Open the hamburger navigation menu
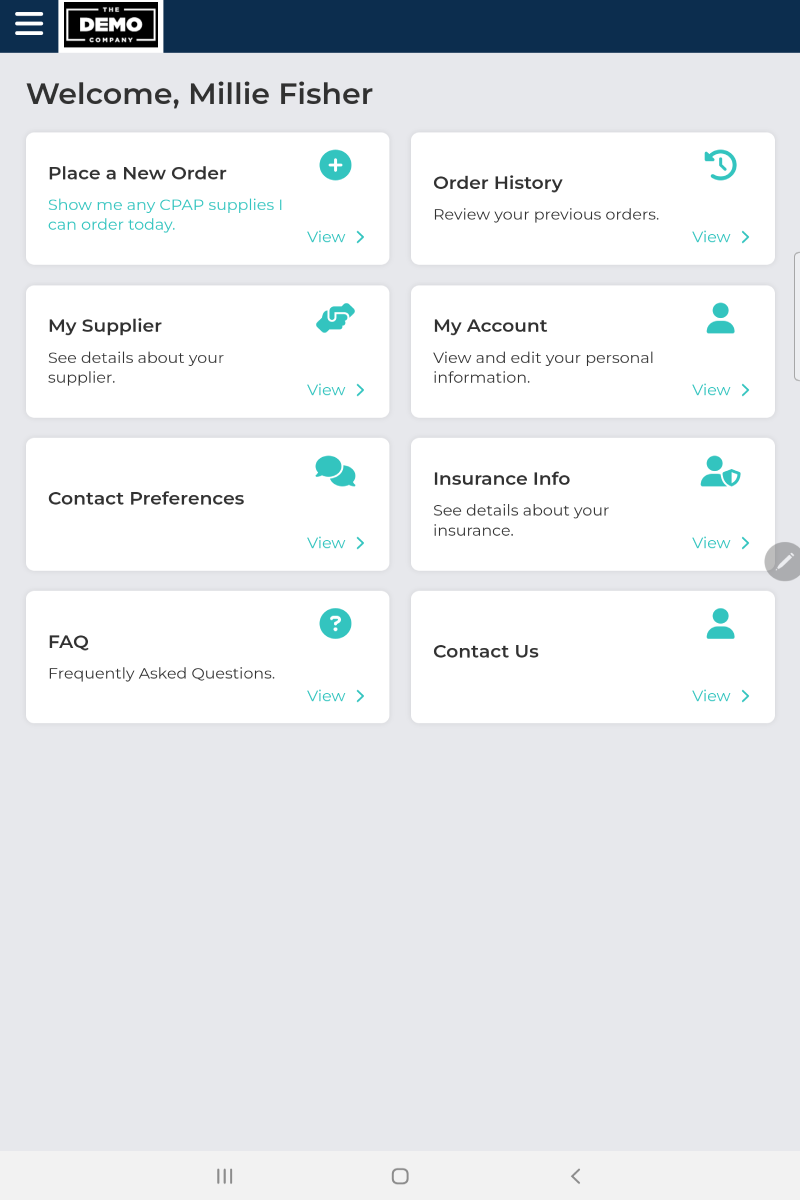This screenshot has height=1200, width=800. (x=29, y=24)
